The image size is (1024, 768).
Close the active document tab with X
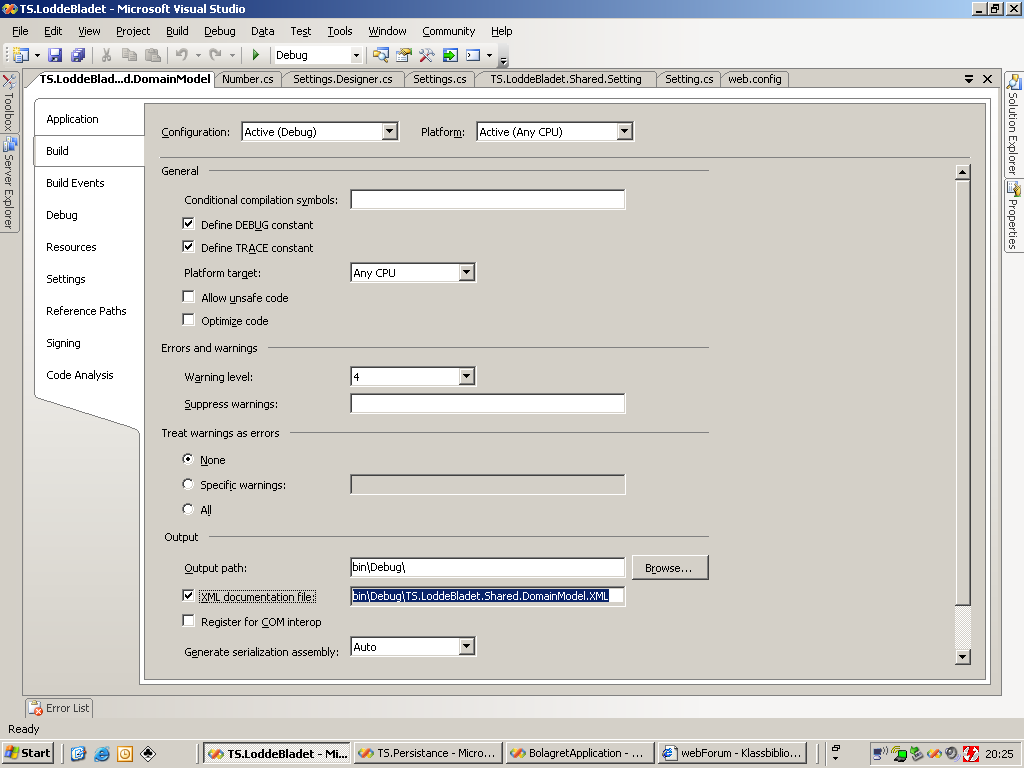[x=987, y=79]
